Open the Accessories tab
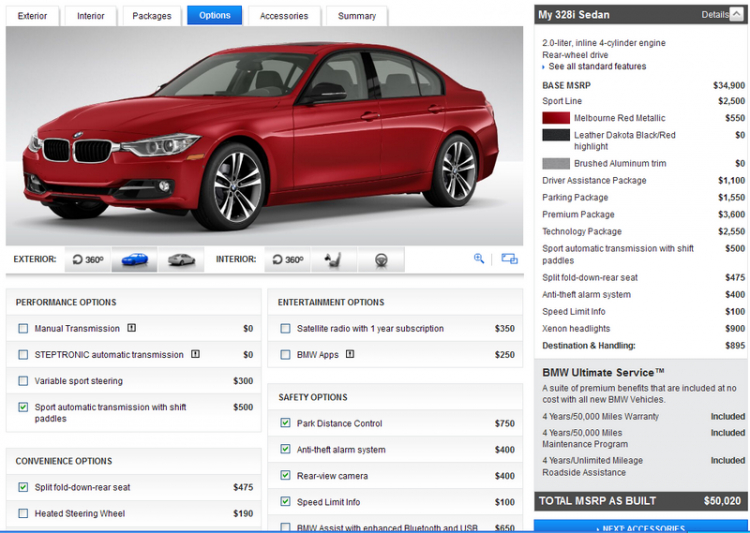This screenshot has height=533, width=750. click(284, 16)
